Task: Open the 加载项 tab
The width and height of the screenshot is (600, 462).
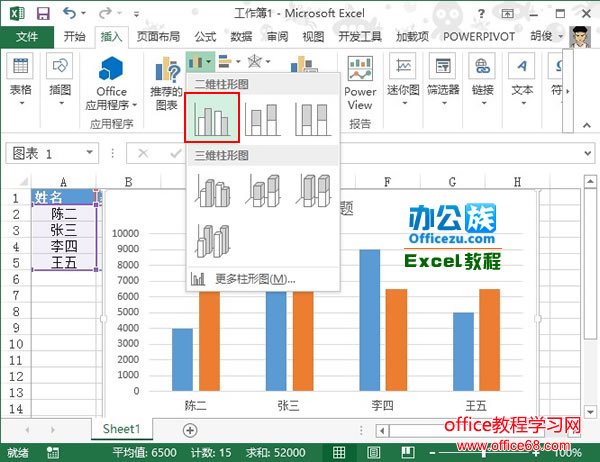Action: point(412,37)
